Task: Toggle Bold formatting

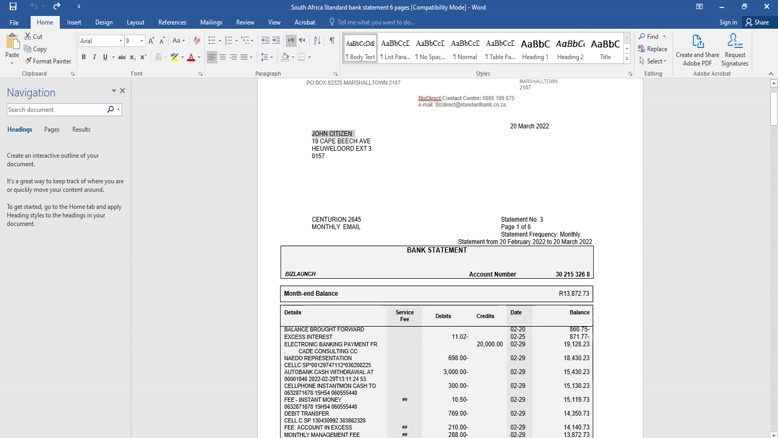Action: 84,57
